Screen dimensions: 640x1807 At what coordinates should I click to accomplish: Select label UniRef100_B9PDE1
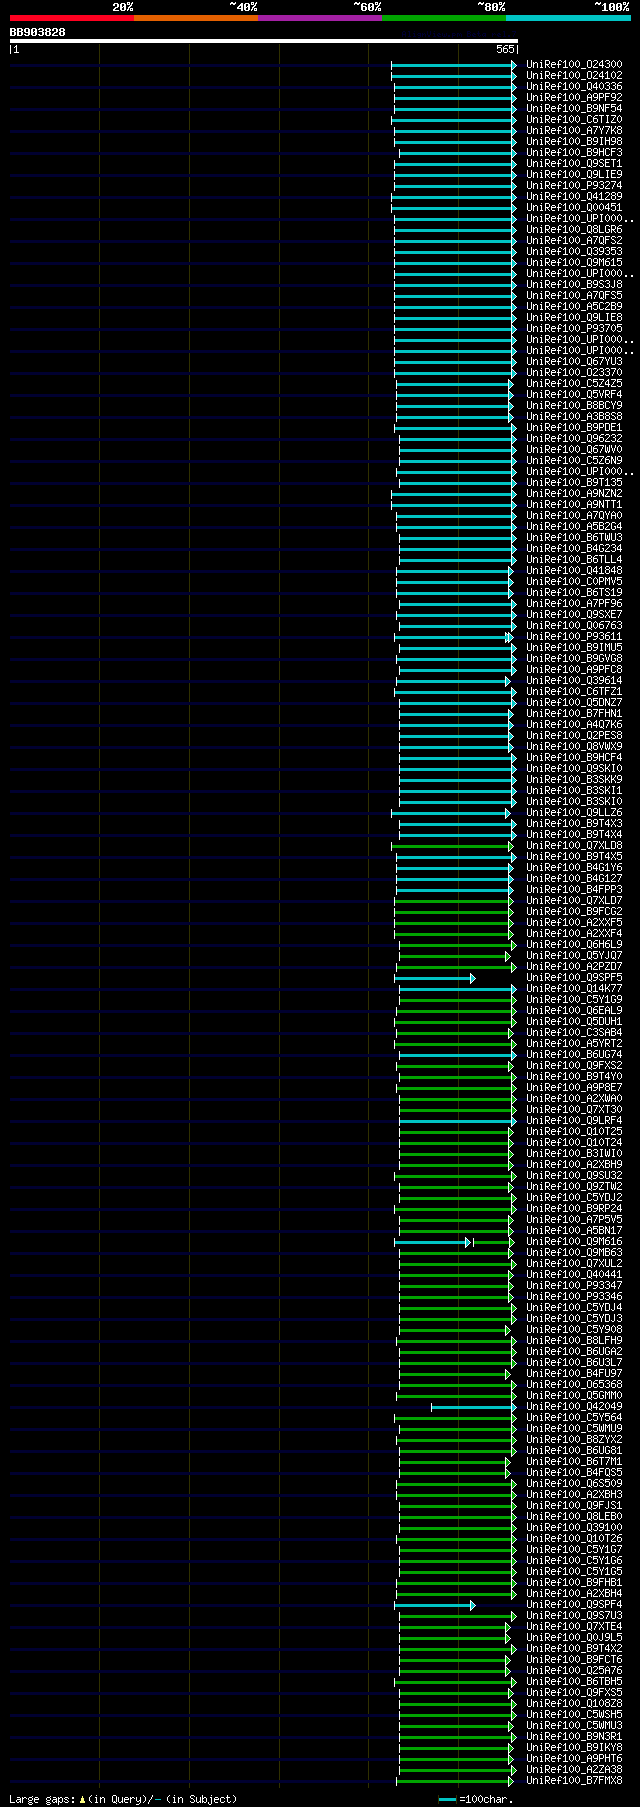tap(574, 428)
